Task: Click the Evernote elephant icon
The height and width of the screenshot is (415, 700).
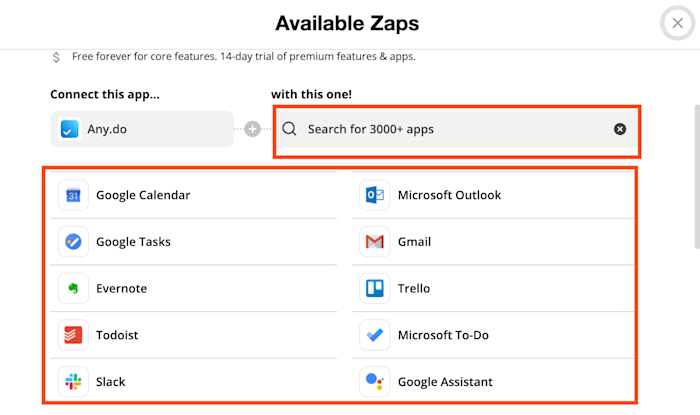Action: pyautogui.click(x=73, y=288)
